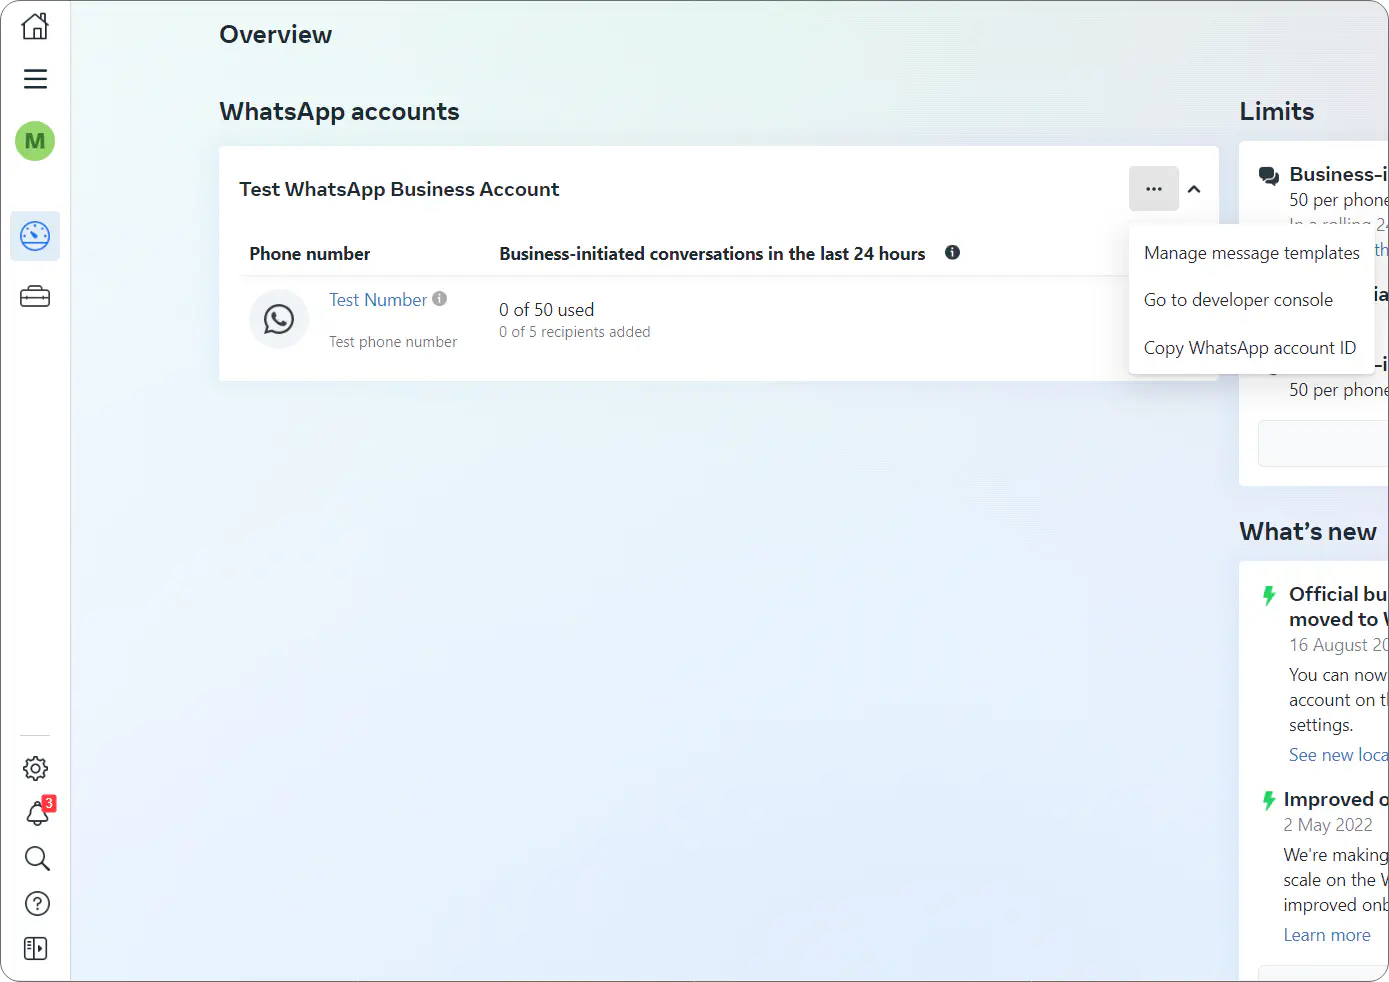Screen dimensions: 1389x982
Task: Click the '2 May 2022' date text
Action: (1328, 825)
